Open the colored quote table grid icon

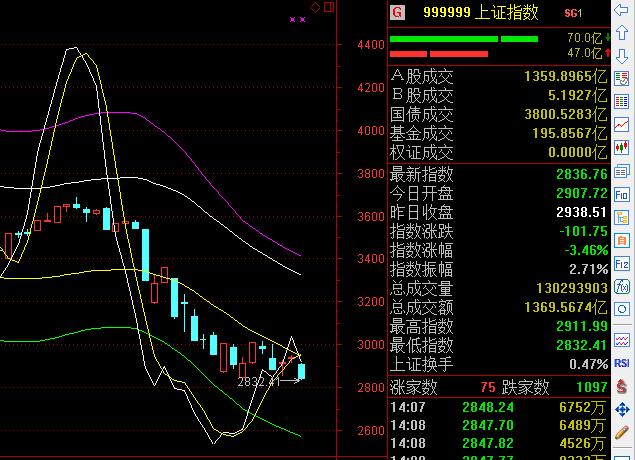click(622, 101)
